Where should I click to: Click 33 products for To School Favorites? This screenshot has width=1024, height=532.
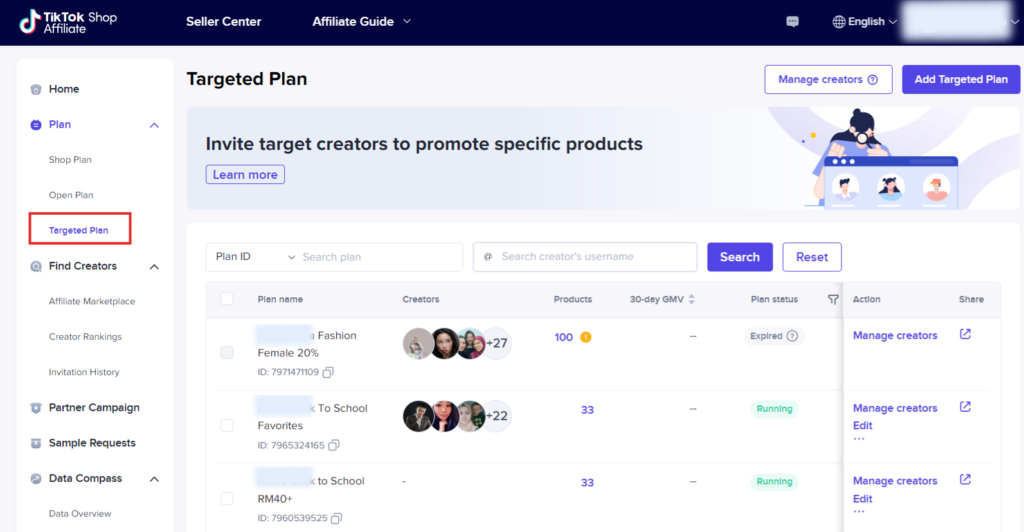[587, 410]
